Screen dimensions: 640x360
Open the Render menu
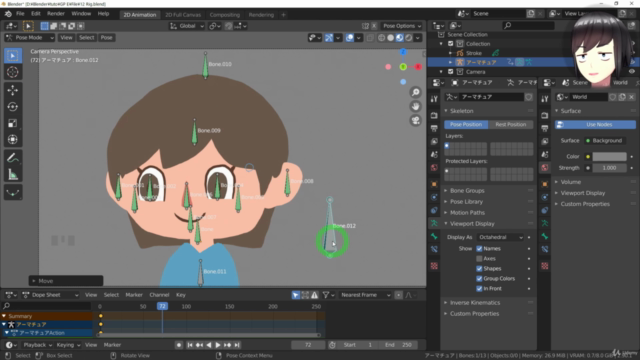tap(56, 14)
